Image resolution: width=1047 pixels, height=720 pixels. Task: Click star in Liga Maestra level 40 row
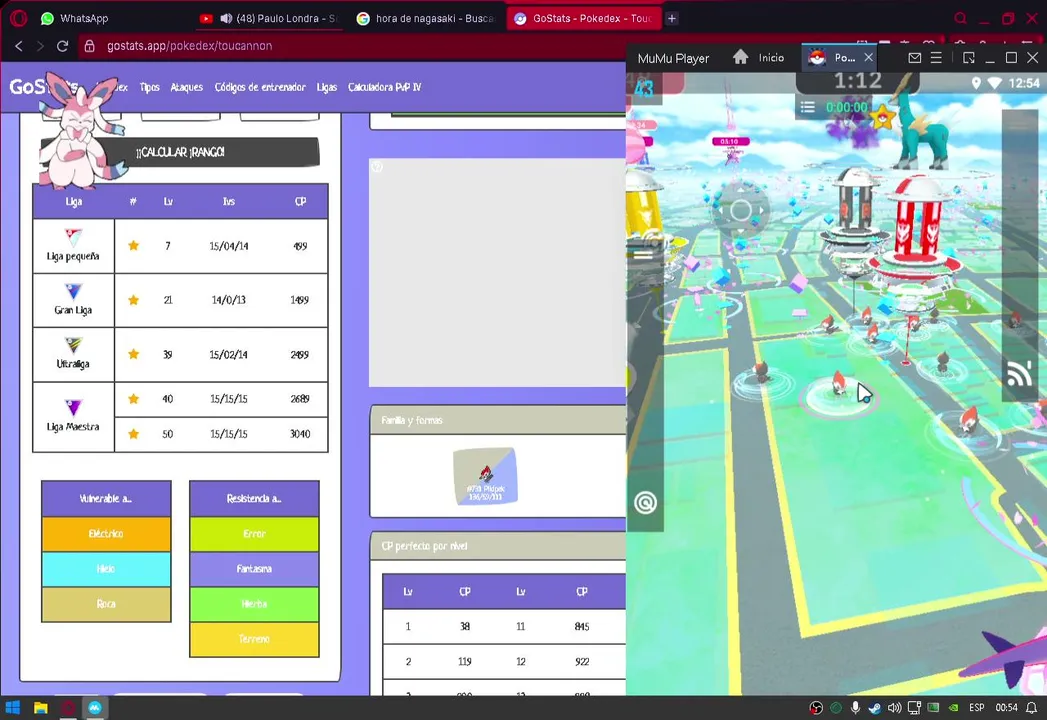click(134, 399)
